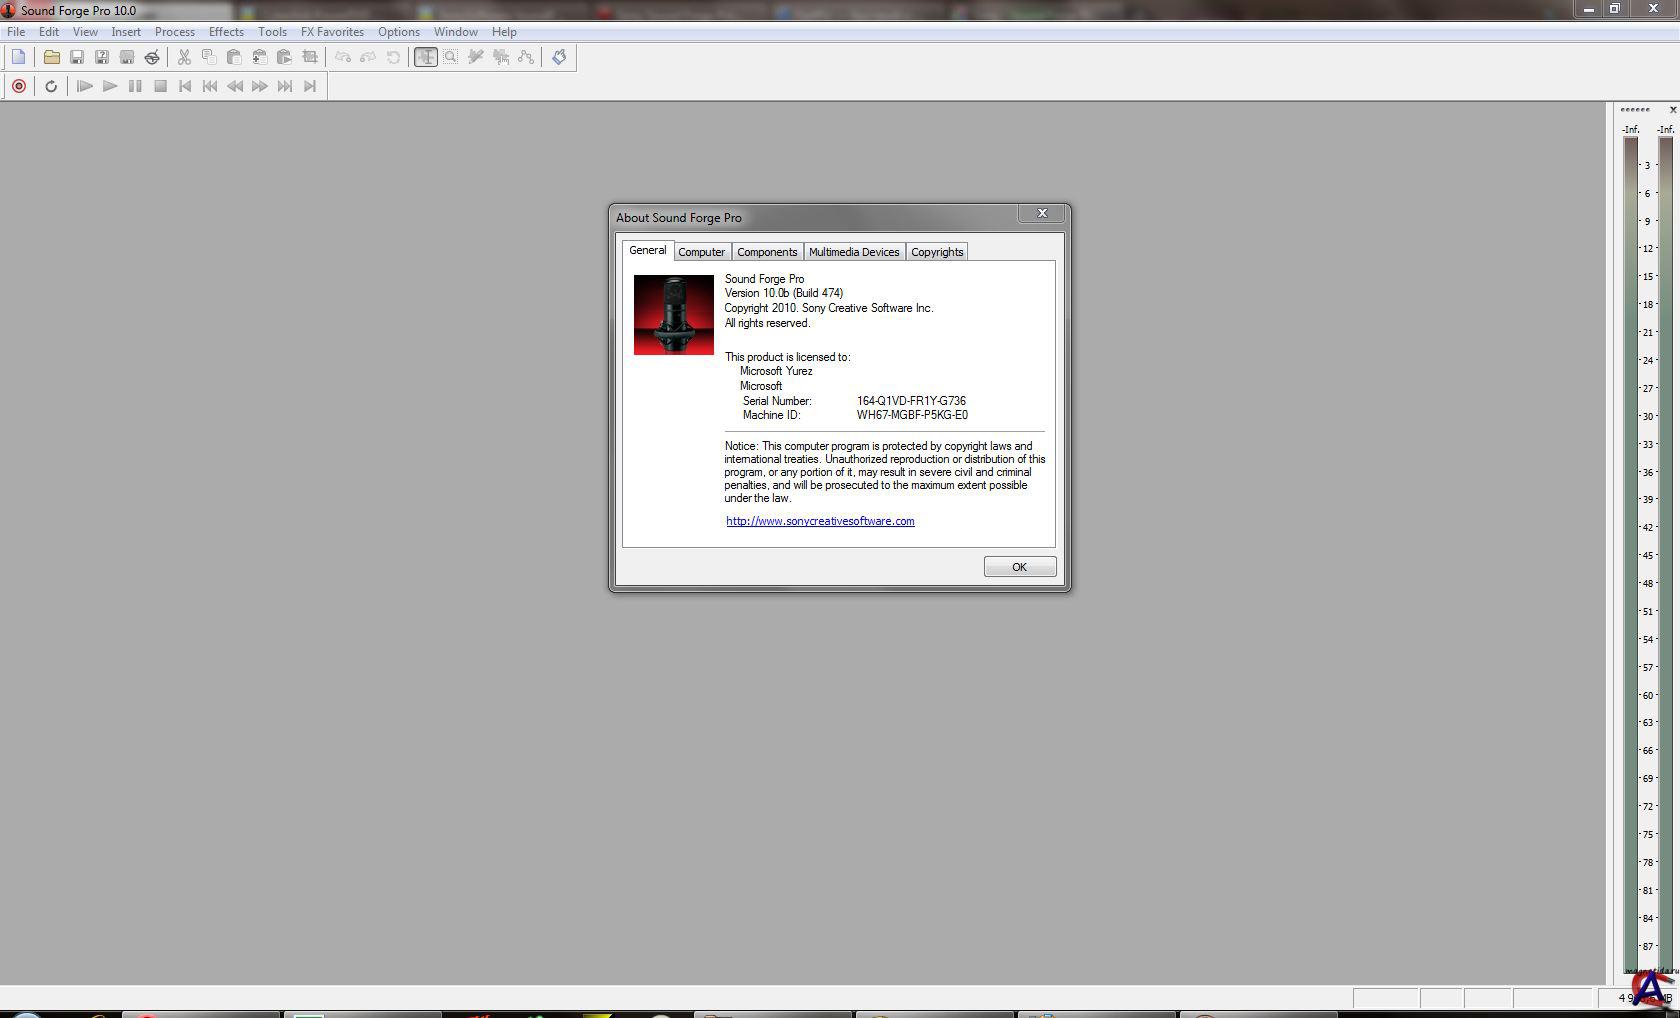Click the Machine ID WH67-MGBF-P5KG-E0
1680x1018 pixels.
(912, 415)
